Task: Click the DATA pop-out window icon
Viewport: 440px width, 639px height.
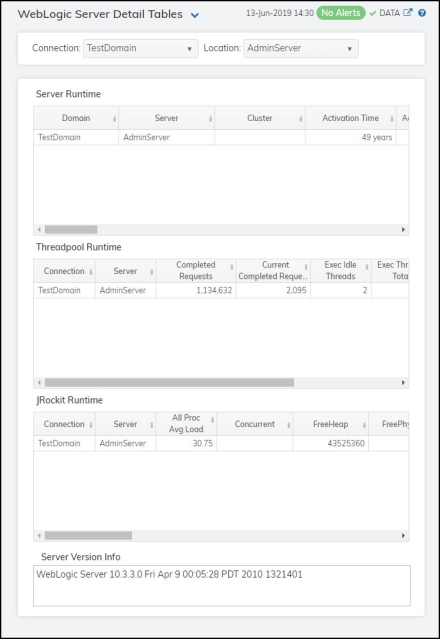Action: [407, 13]
